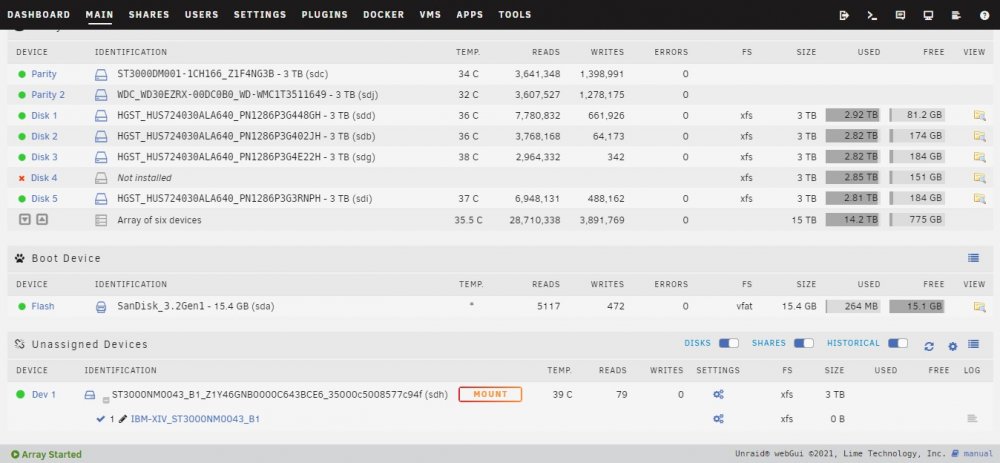Screen dimensions: 1000x463
Task: Browse Disk 1 with the view folder icon
Action: [x=980, y=115]
